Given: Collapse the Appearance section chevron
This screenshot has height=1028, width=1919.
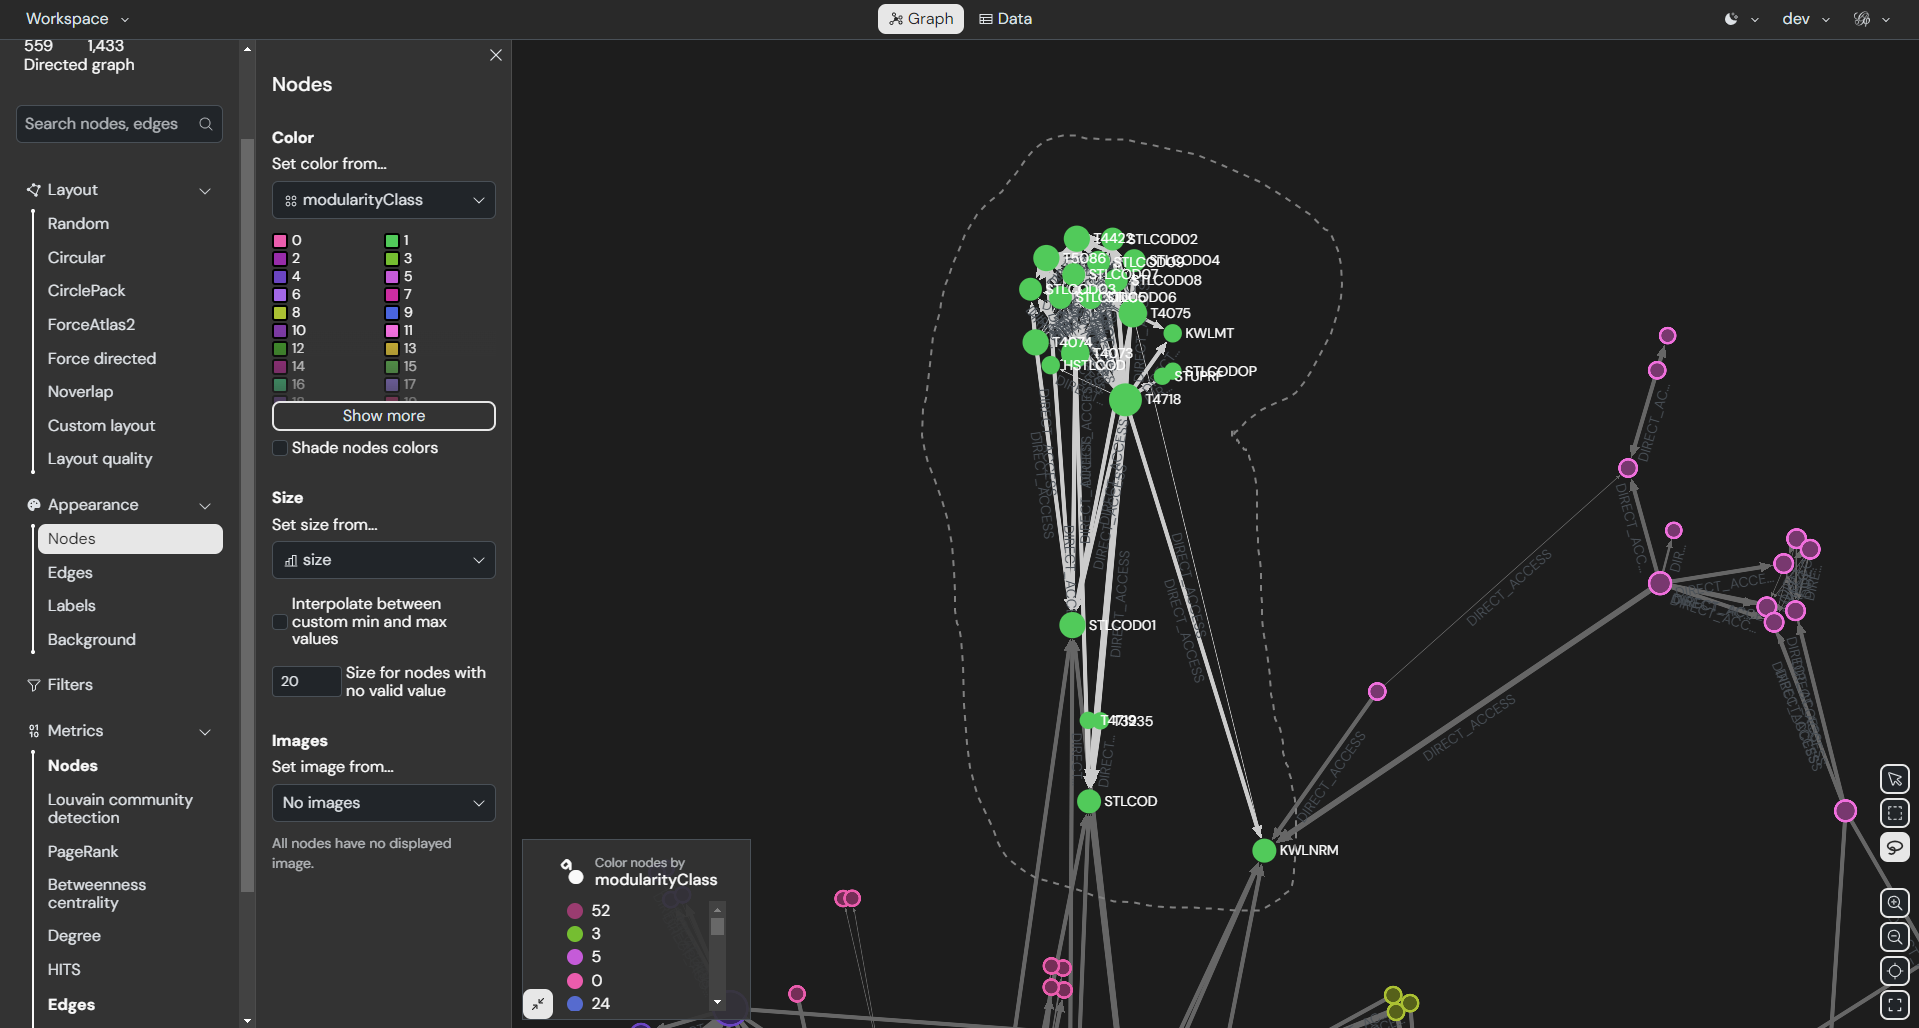Looking at the screenshot, I should 205,506.
